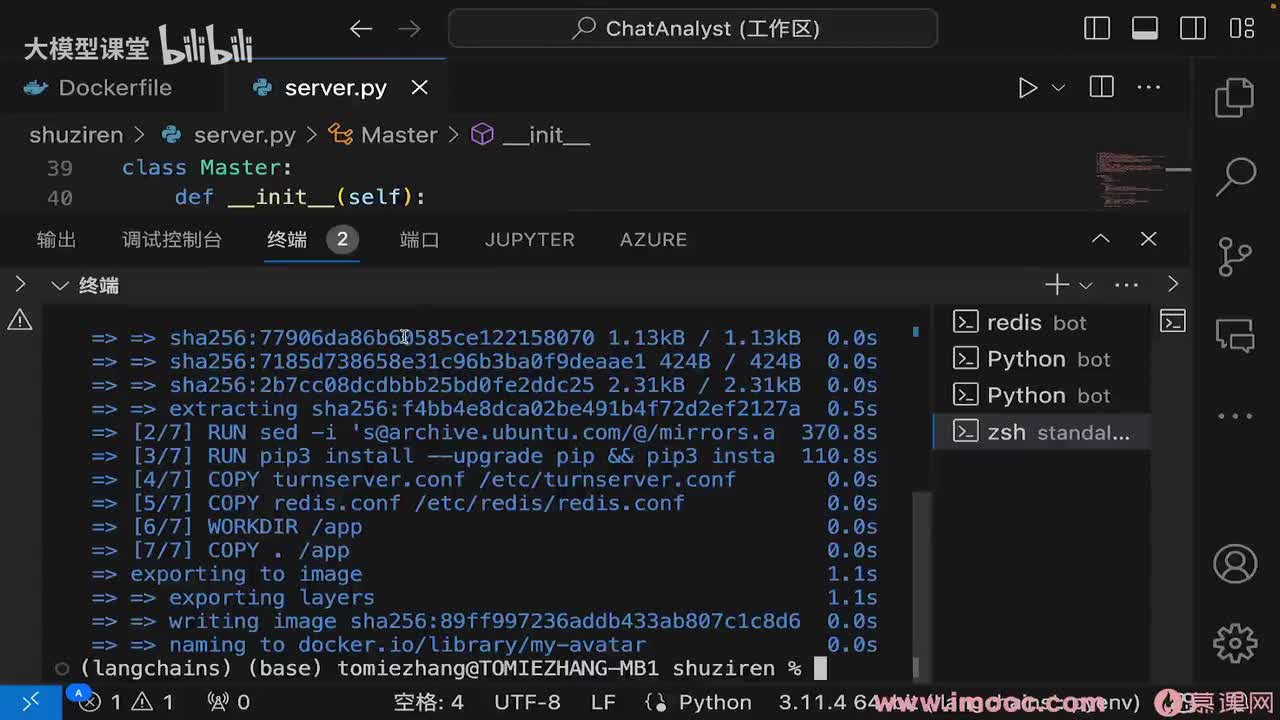The image size is (1280, 720).
Task: Close the server.py tab
Action: coord(420,88)
